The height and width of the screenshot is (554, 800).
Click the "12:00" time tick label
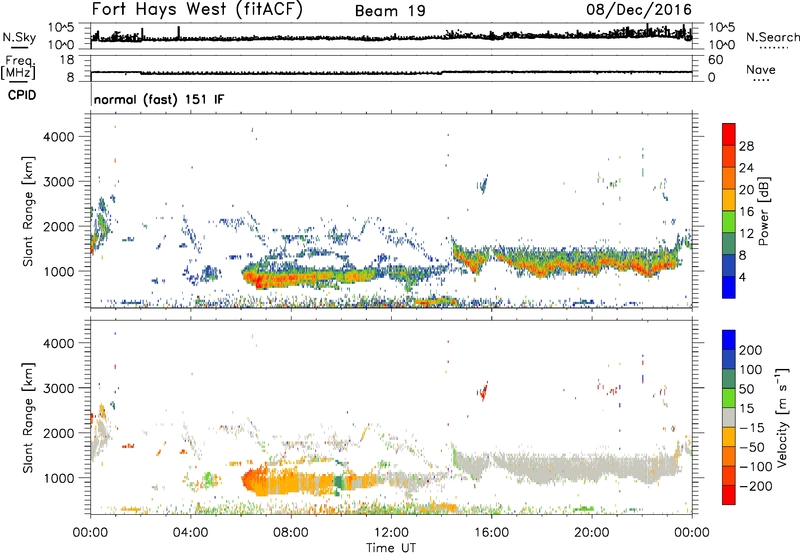(x=391, y=533)
